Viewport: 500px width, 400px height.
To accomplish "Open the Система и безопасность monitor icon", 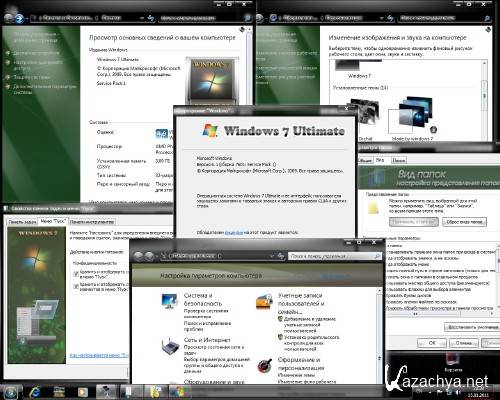I will pos(170,301).
